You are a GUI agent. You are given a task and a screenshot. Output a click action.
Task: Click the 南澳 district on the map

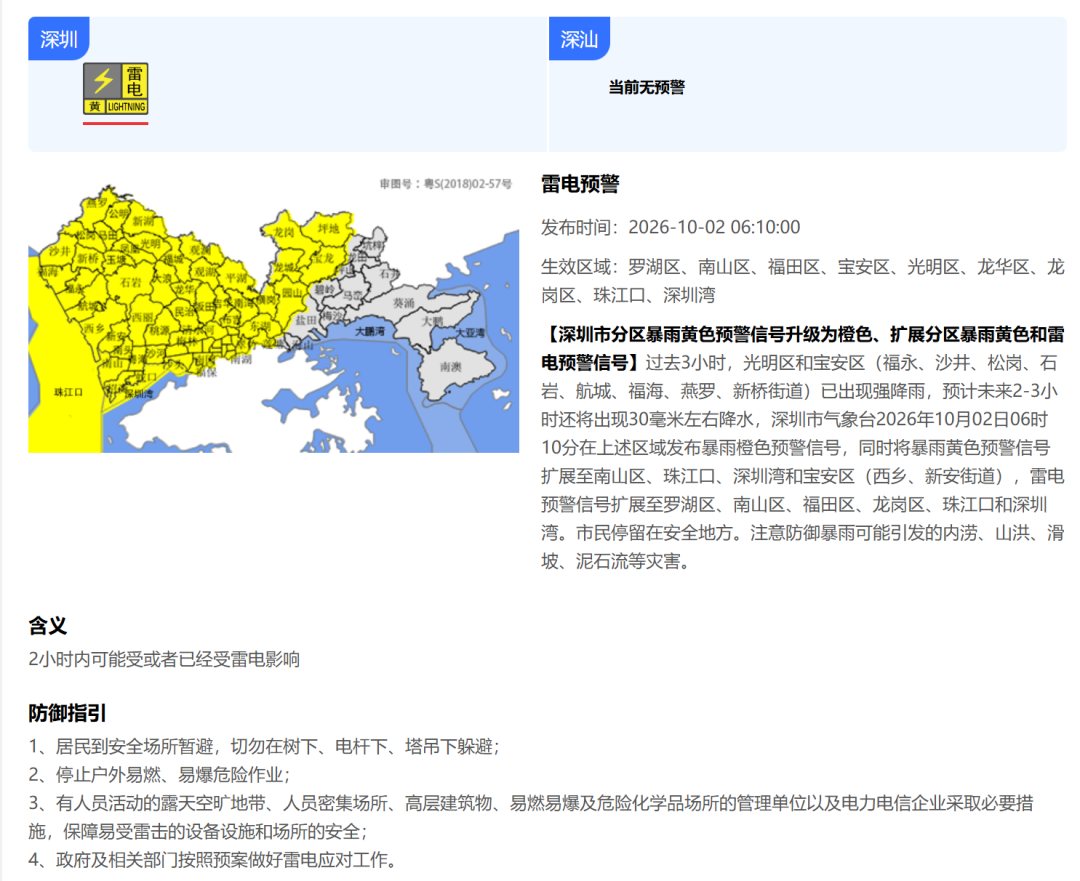point(450,366)
